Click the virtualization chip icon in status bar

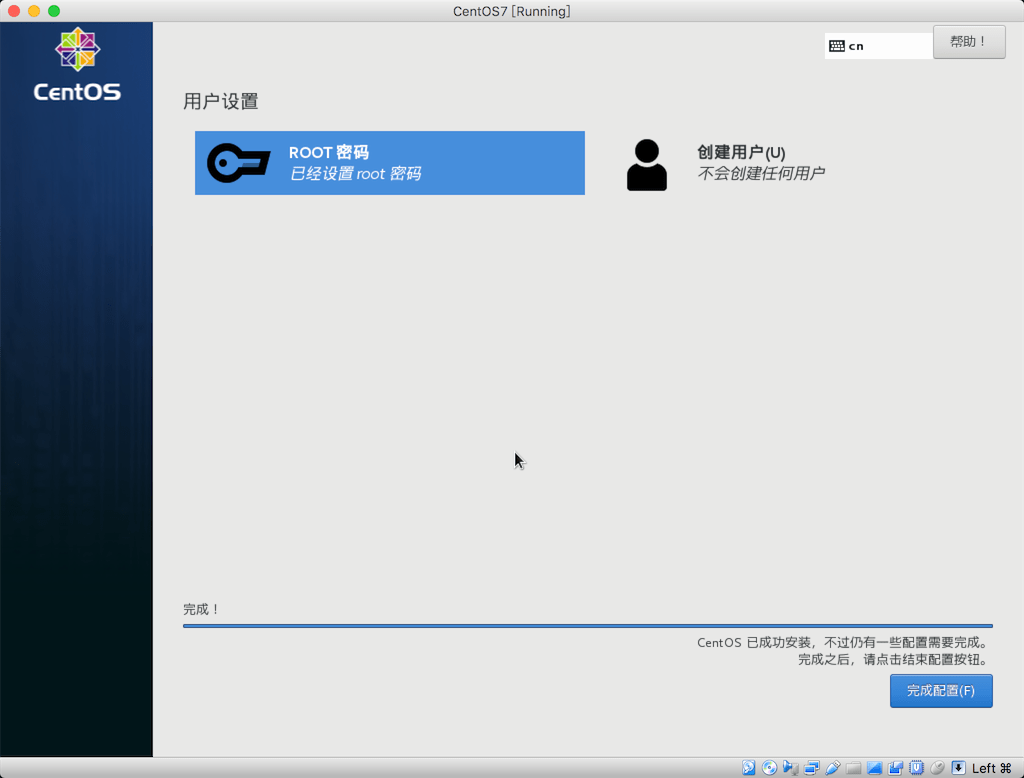point(917,766)
